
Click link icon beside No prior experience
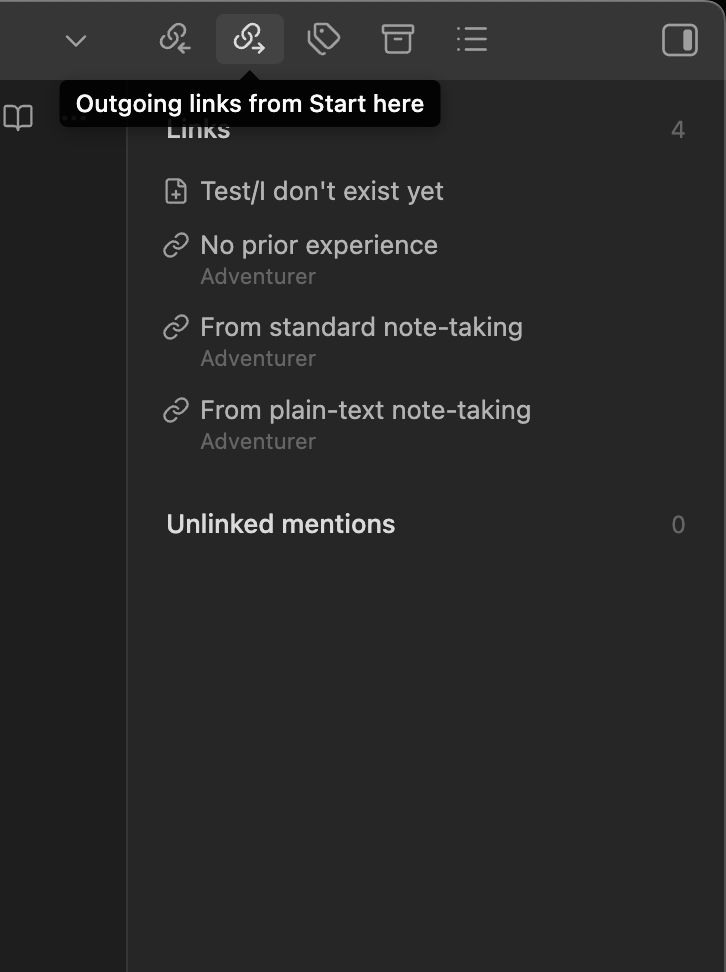tap(176, 245)
